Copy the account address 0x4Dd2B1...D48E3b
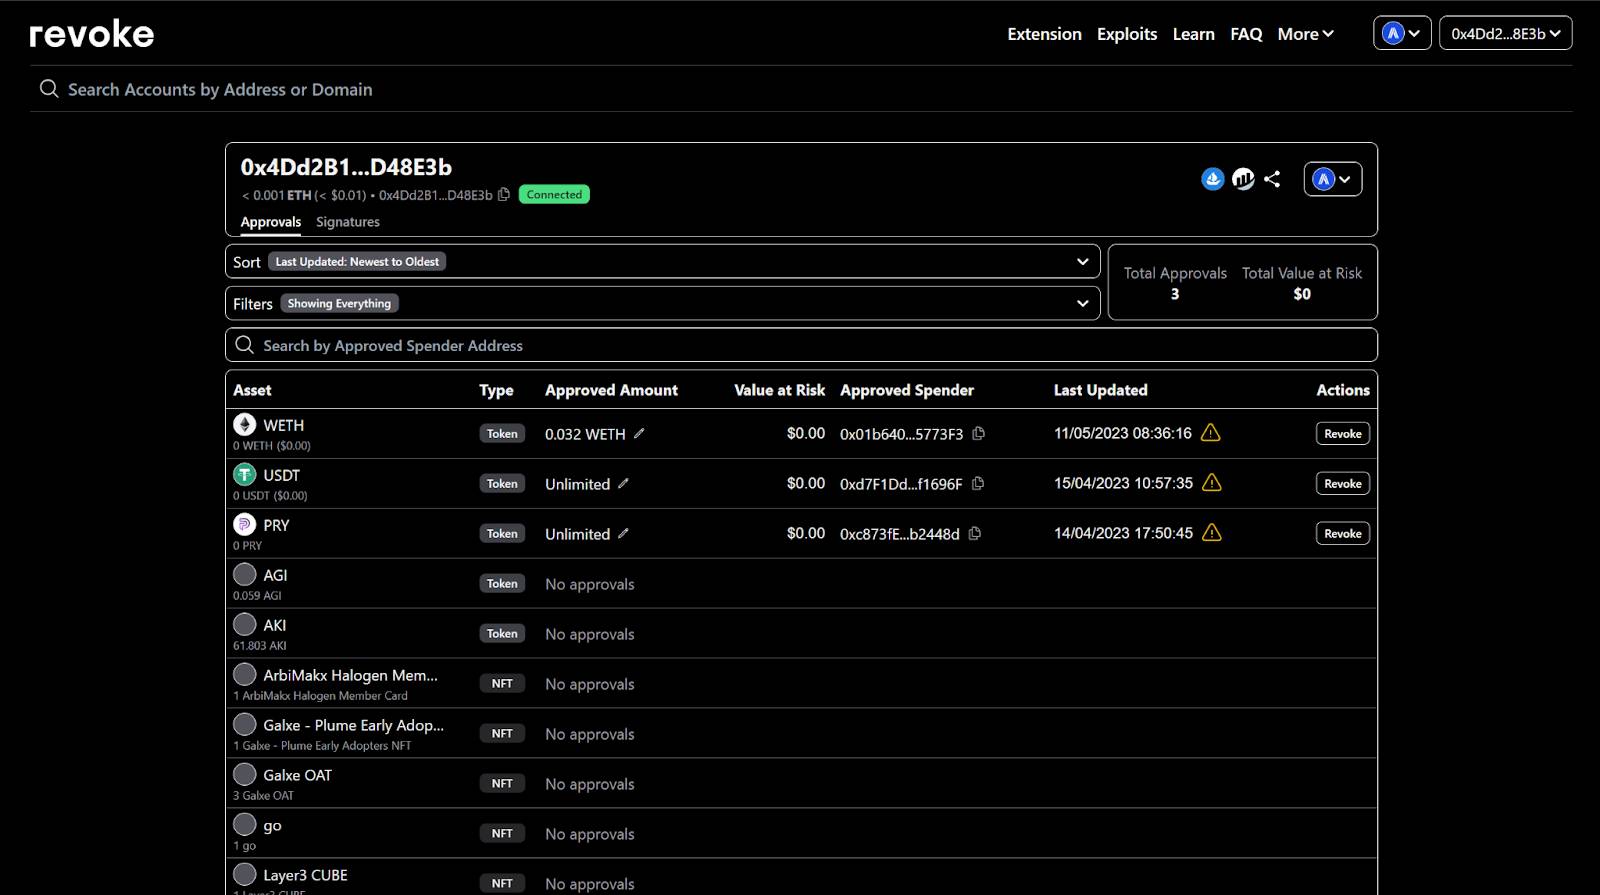Screen dimensions: 1600x895 [x=504, y=195]
